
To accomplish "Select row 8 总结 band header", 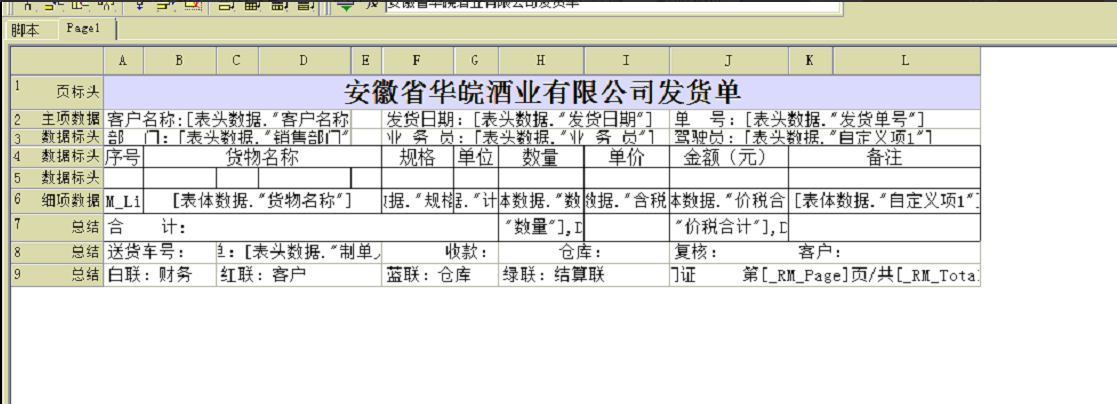I will (57, 252).
